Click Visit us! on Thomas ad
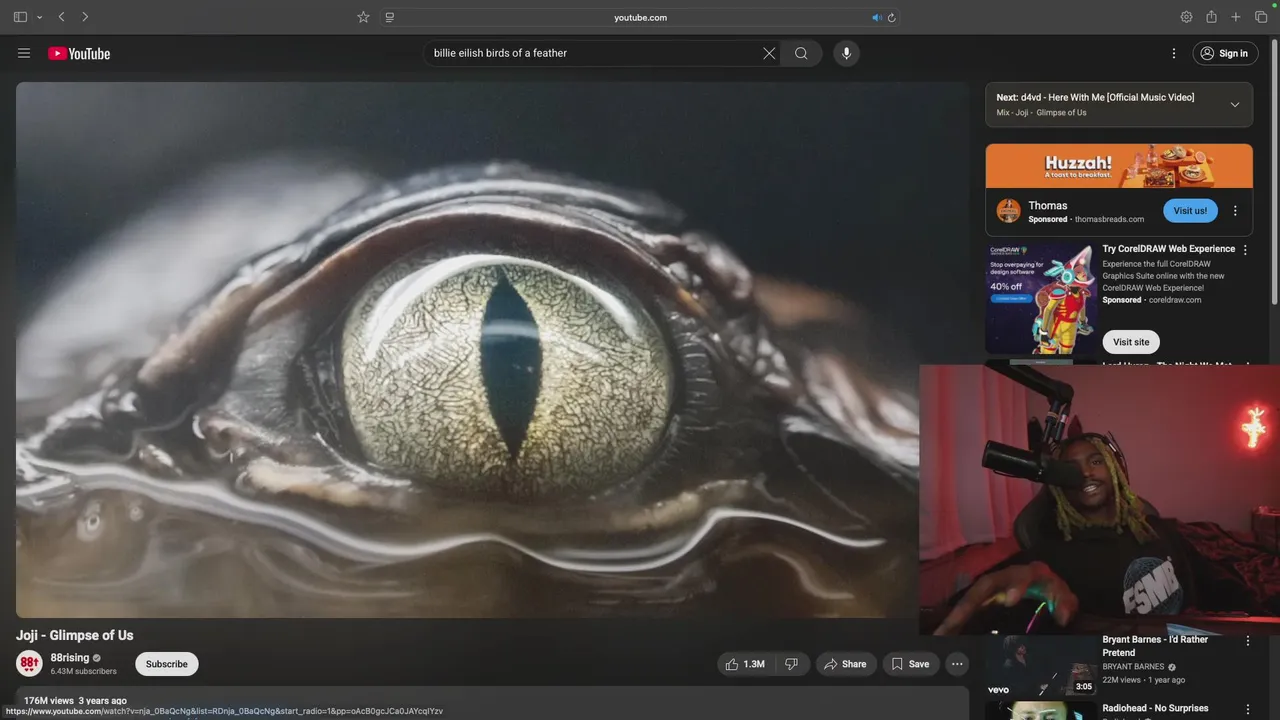1280x720 pixels. pyautogui.click(x=1190, y=211)
